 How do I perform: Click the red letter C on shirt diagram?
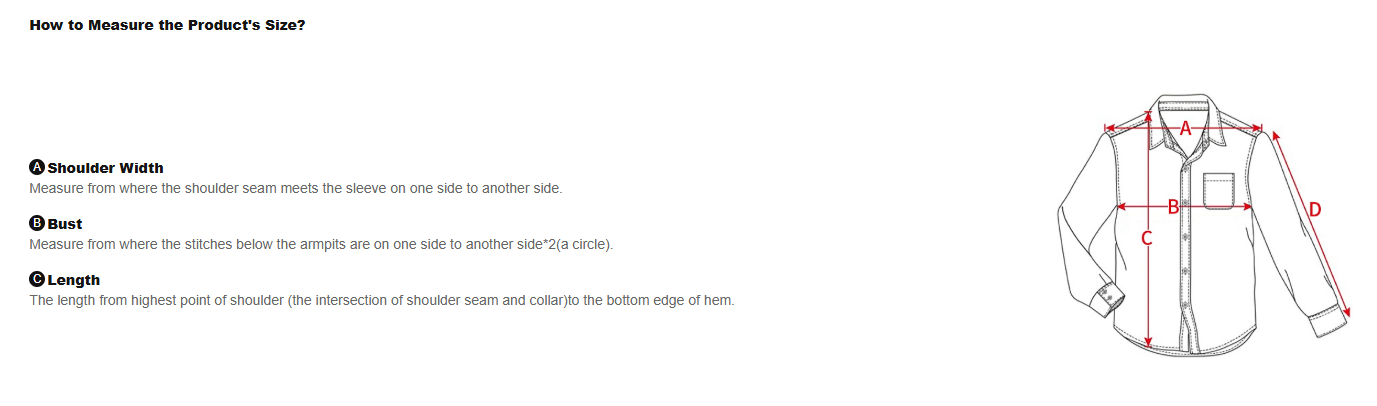coord(1147,238)
